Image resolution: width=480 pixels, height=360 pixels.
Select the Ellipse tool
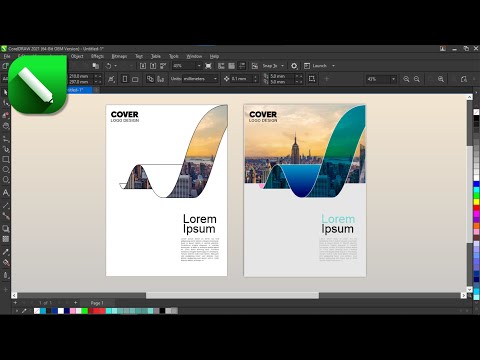click(x=6, y=169)
